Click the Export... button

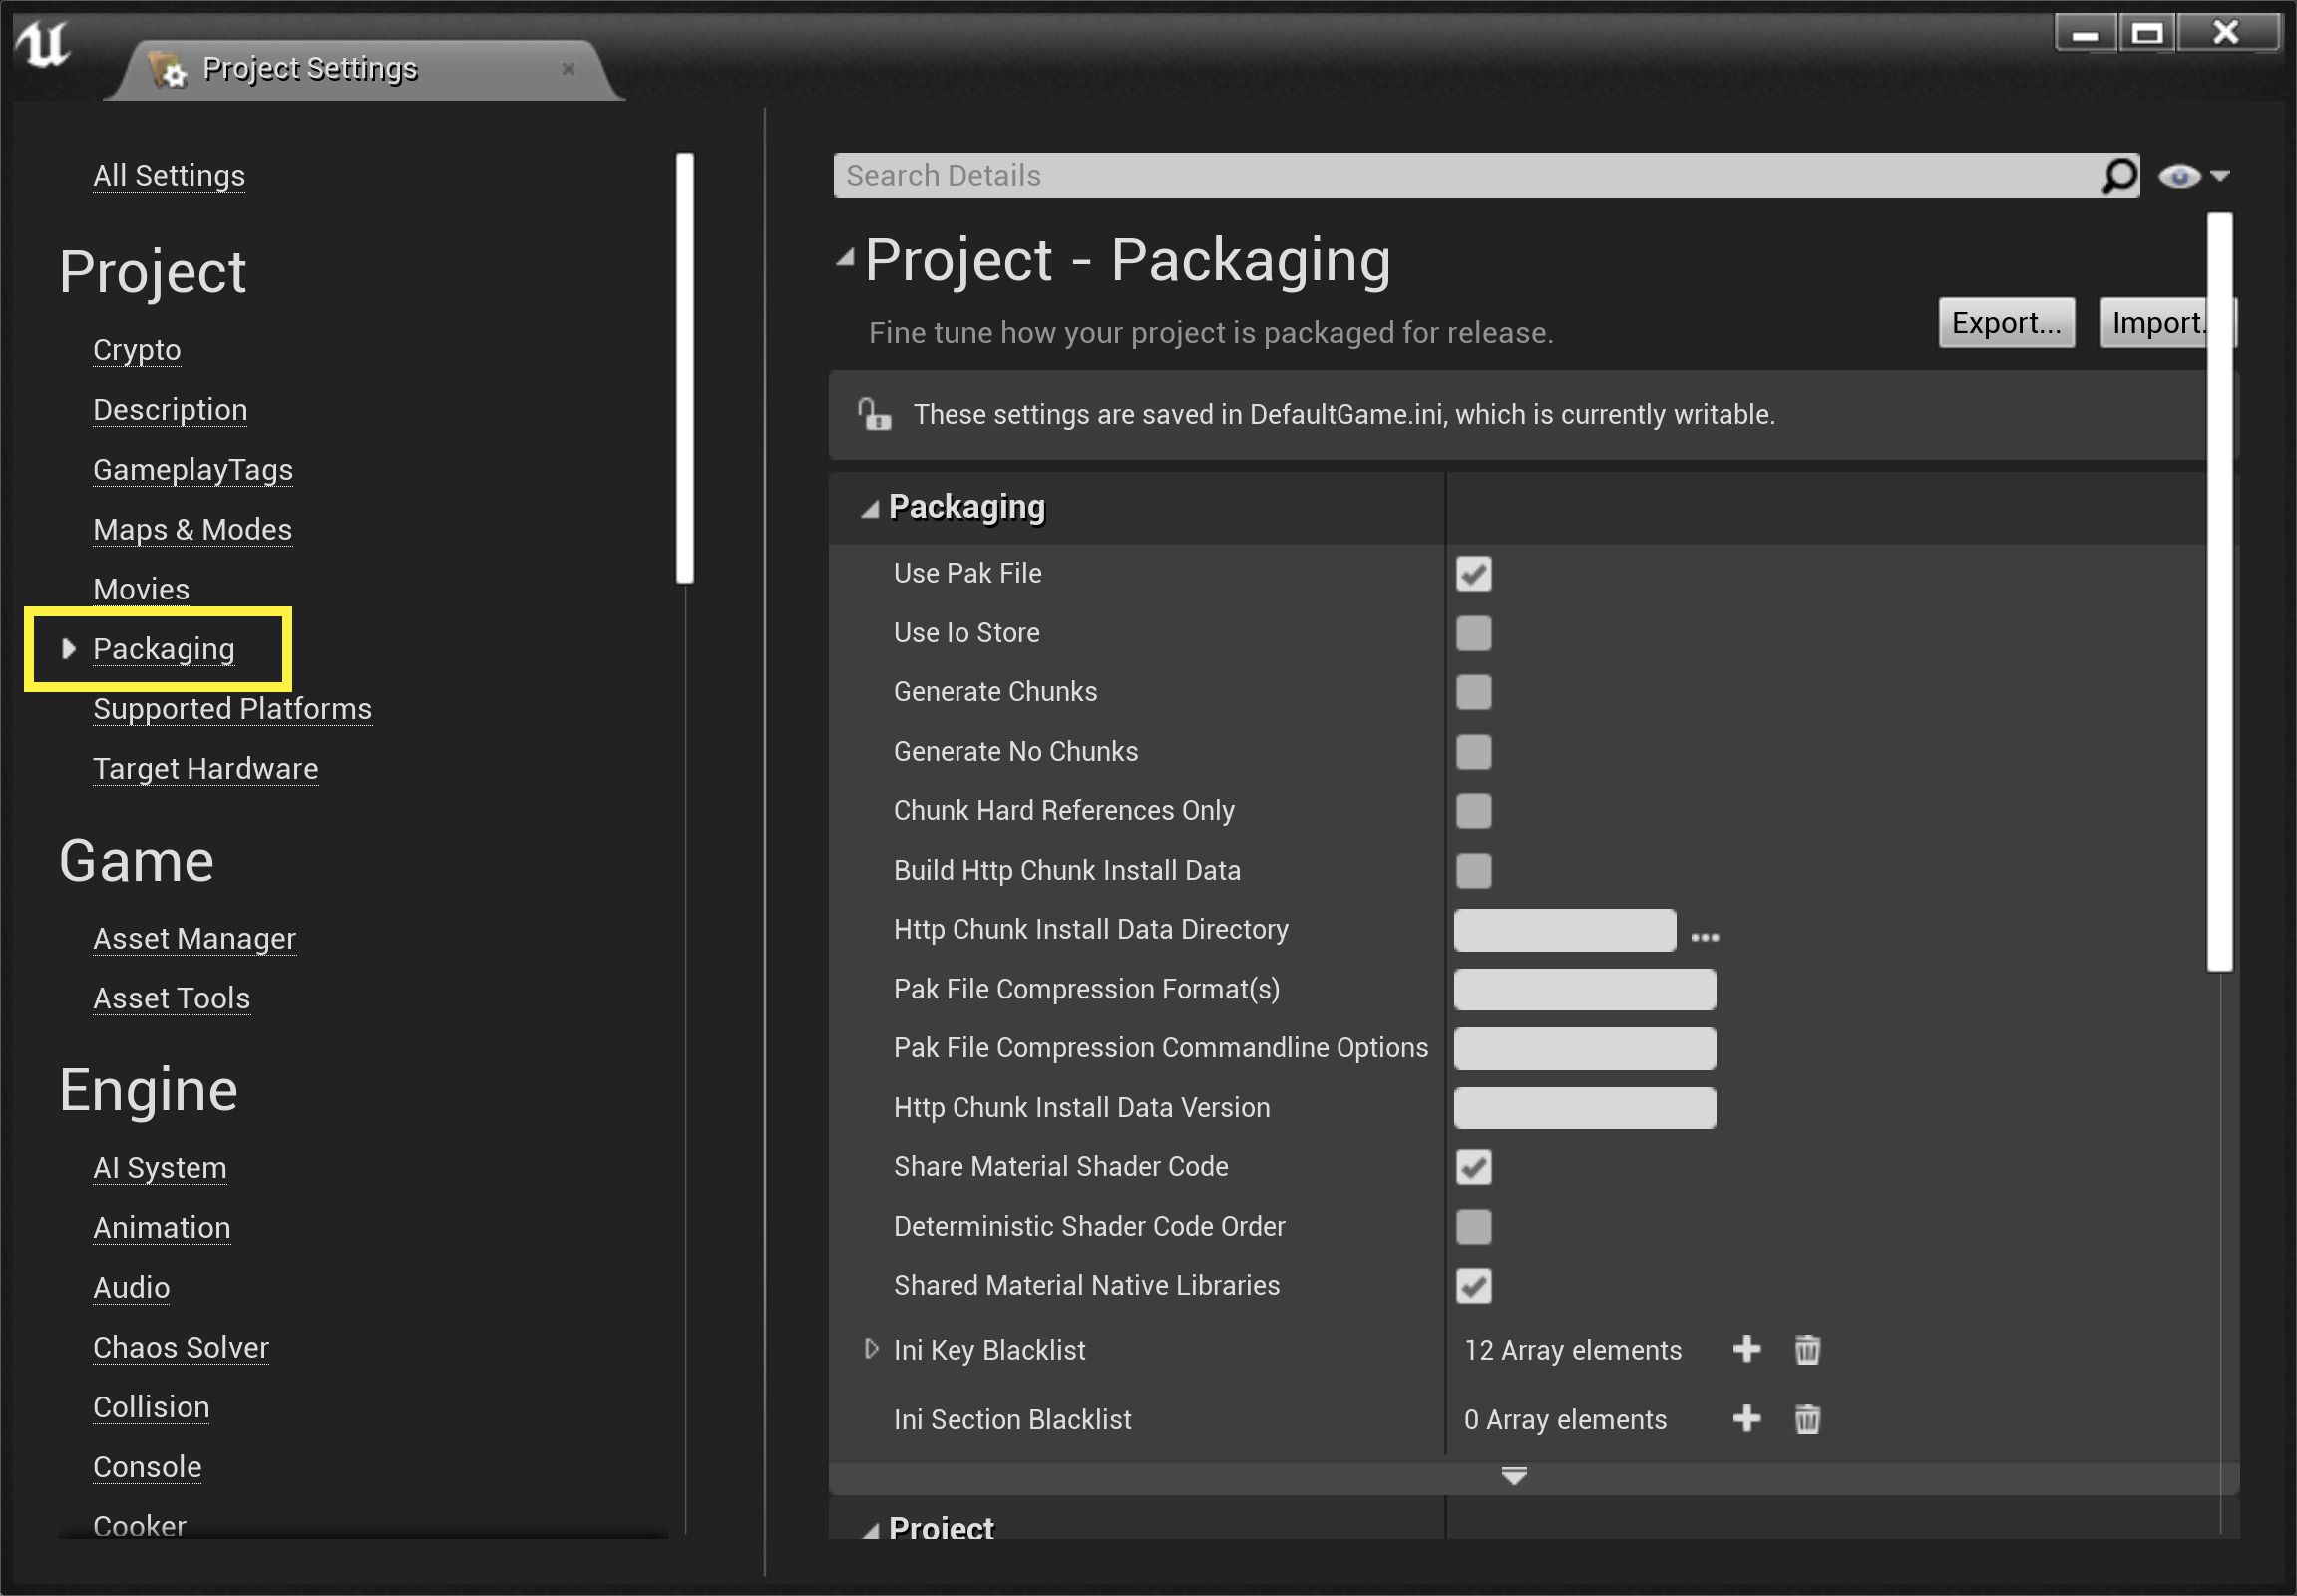2005,323
